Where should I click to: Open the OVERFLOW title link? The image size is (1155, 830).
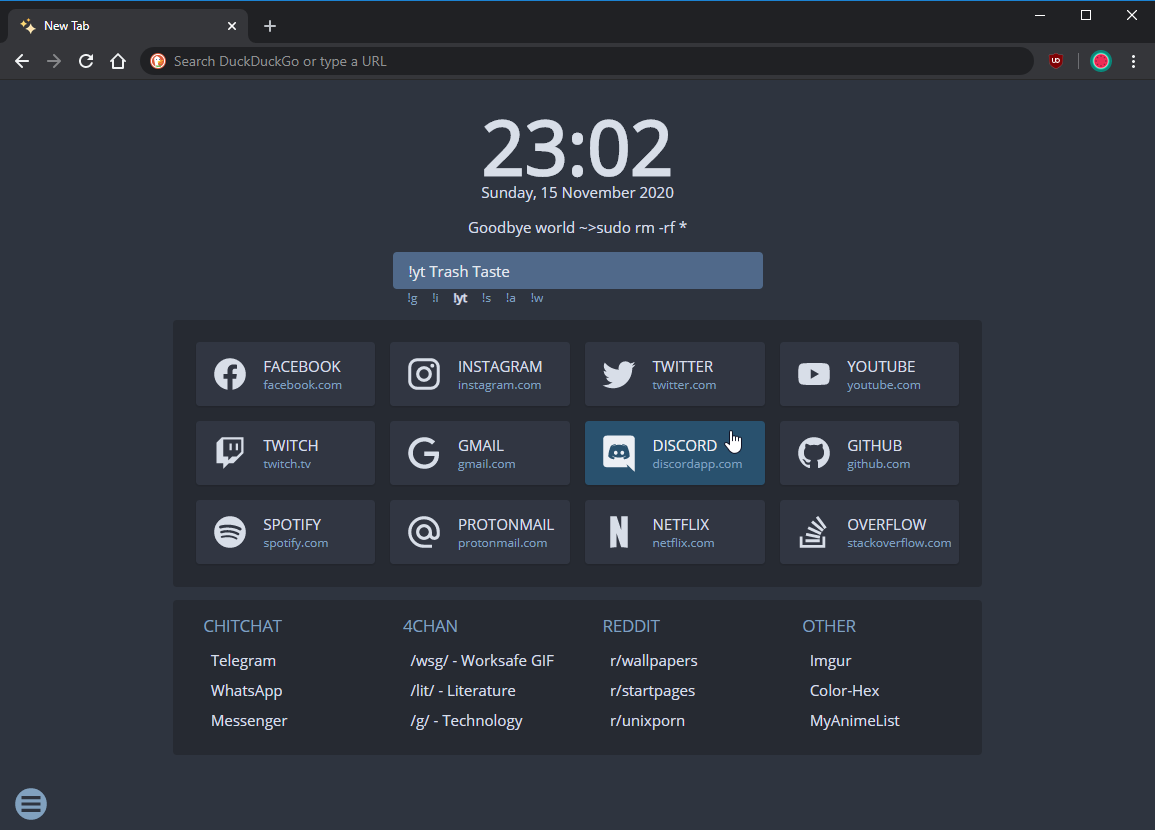(x=886, y=524)
